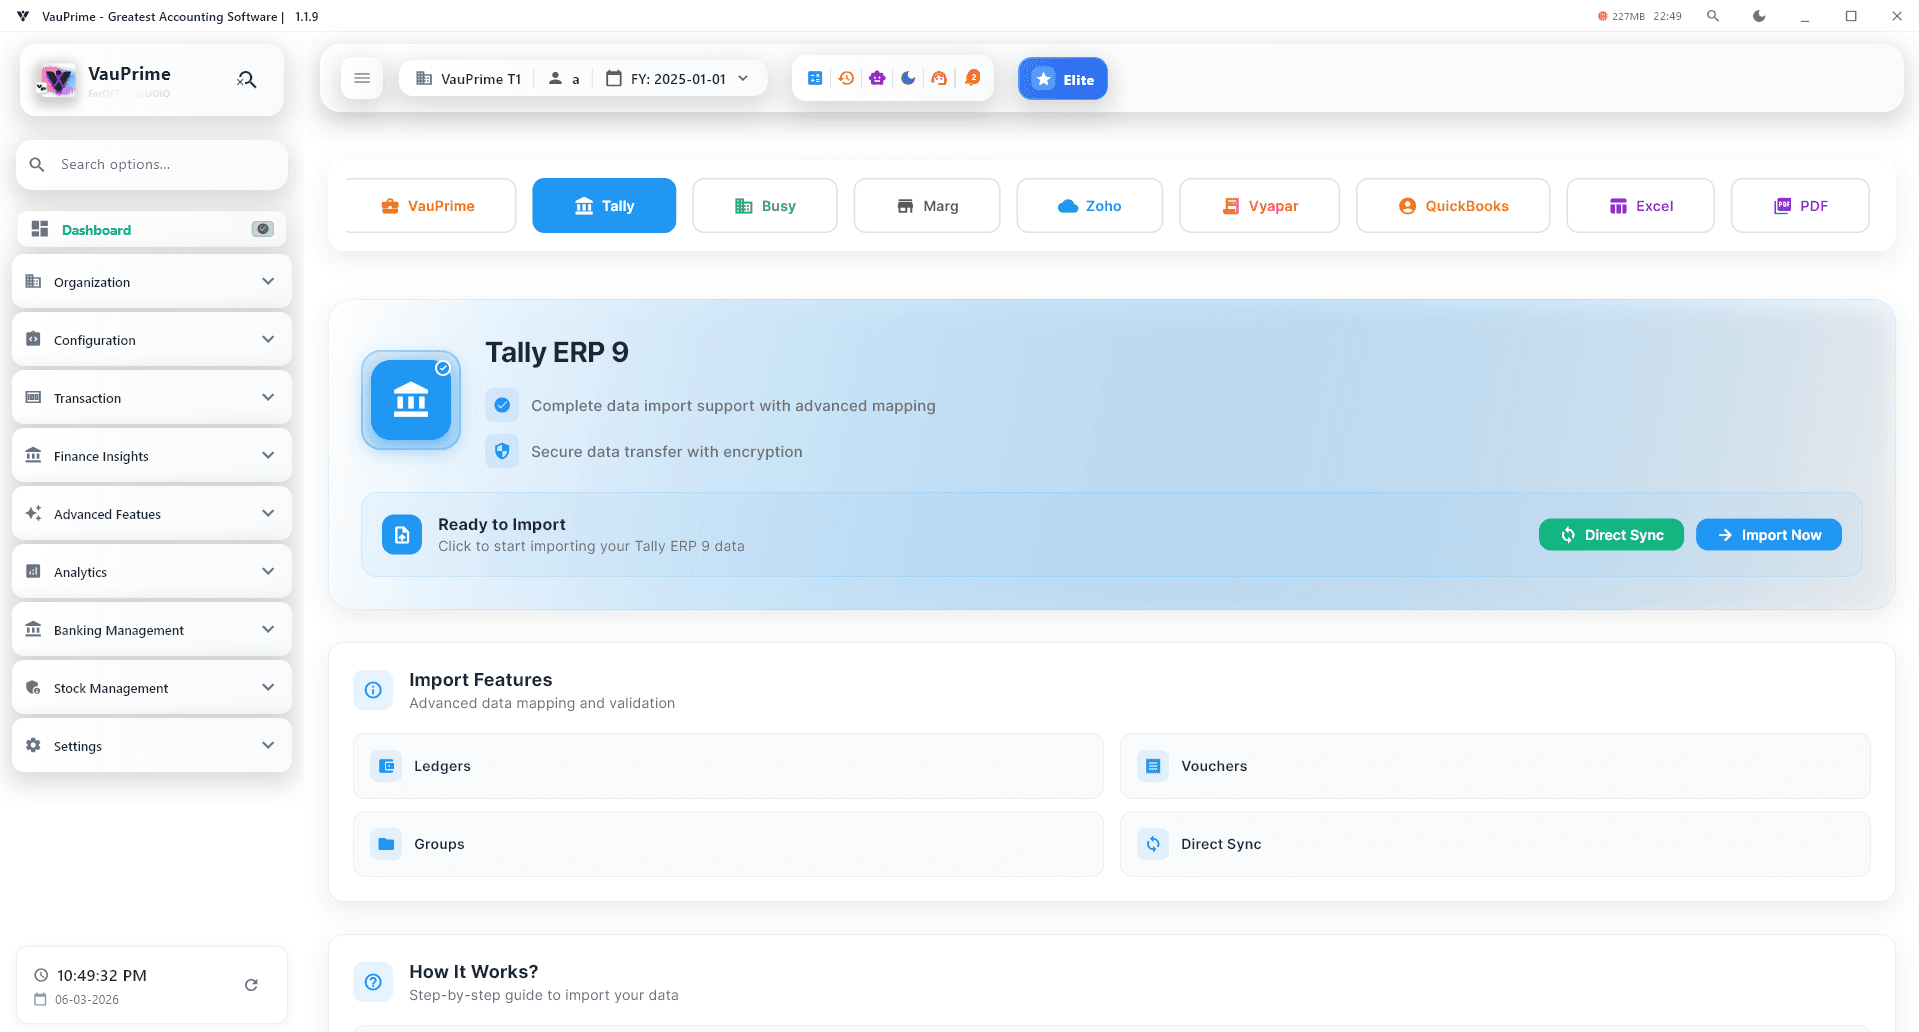1919x1032 pixels.
Task: Click the Banking Management bank icon
Action: pyautogui.click(x=33, y=629)
